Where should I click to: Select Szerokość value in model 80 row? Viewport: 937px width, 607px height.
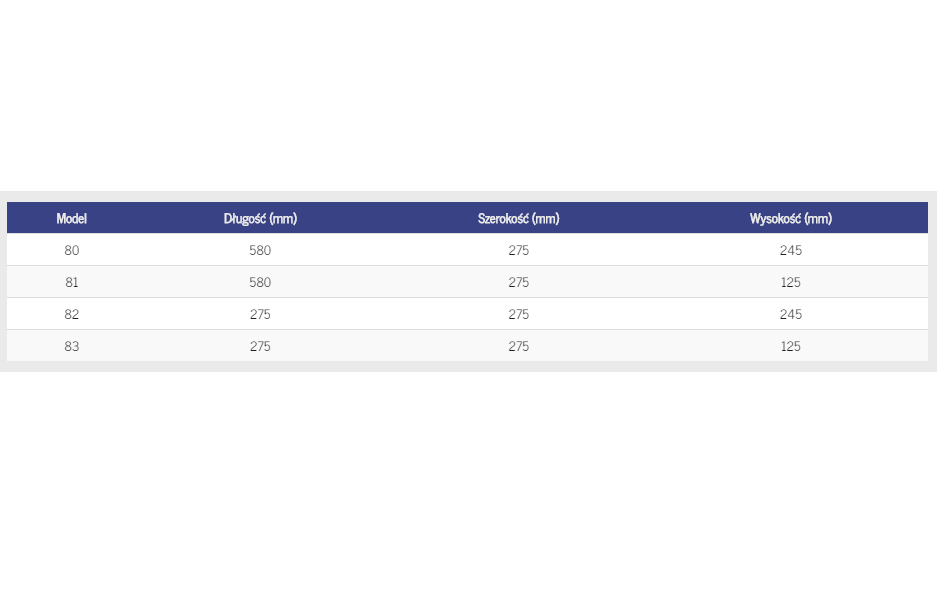518,250
